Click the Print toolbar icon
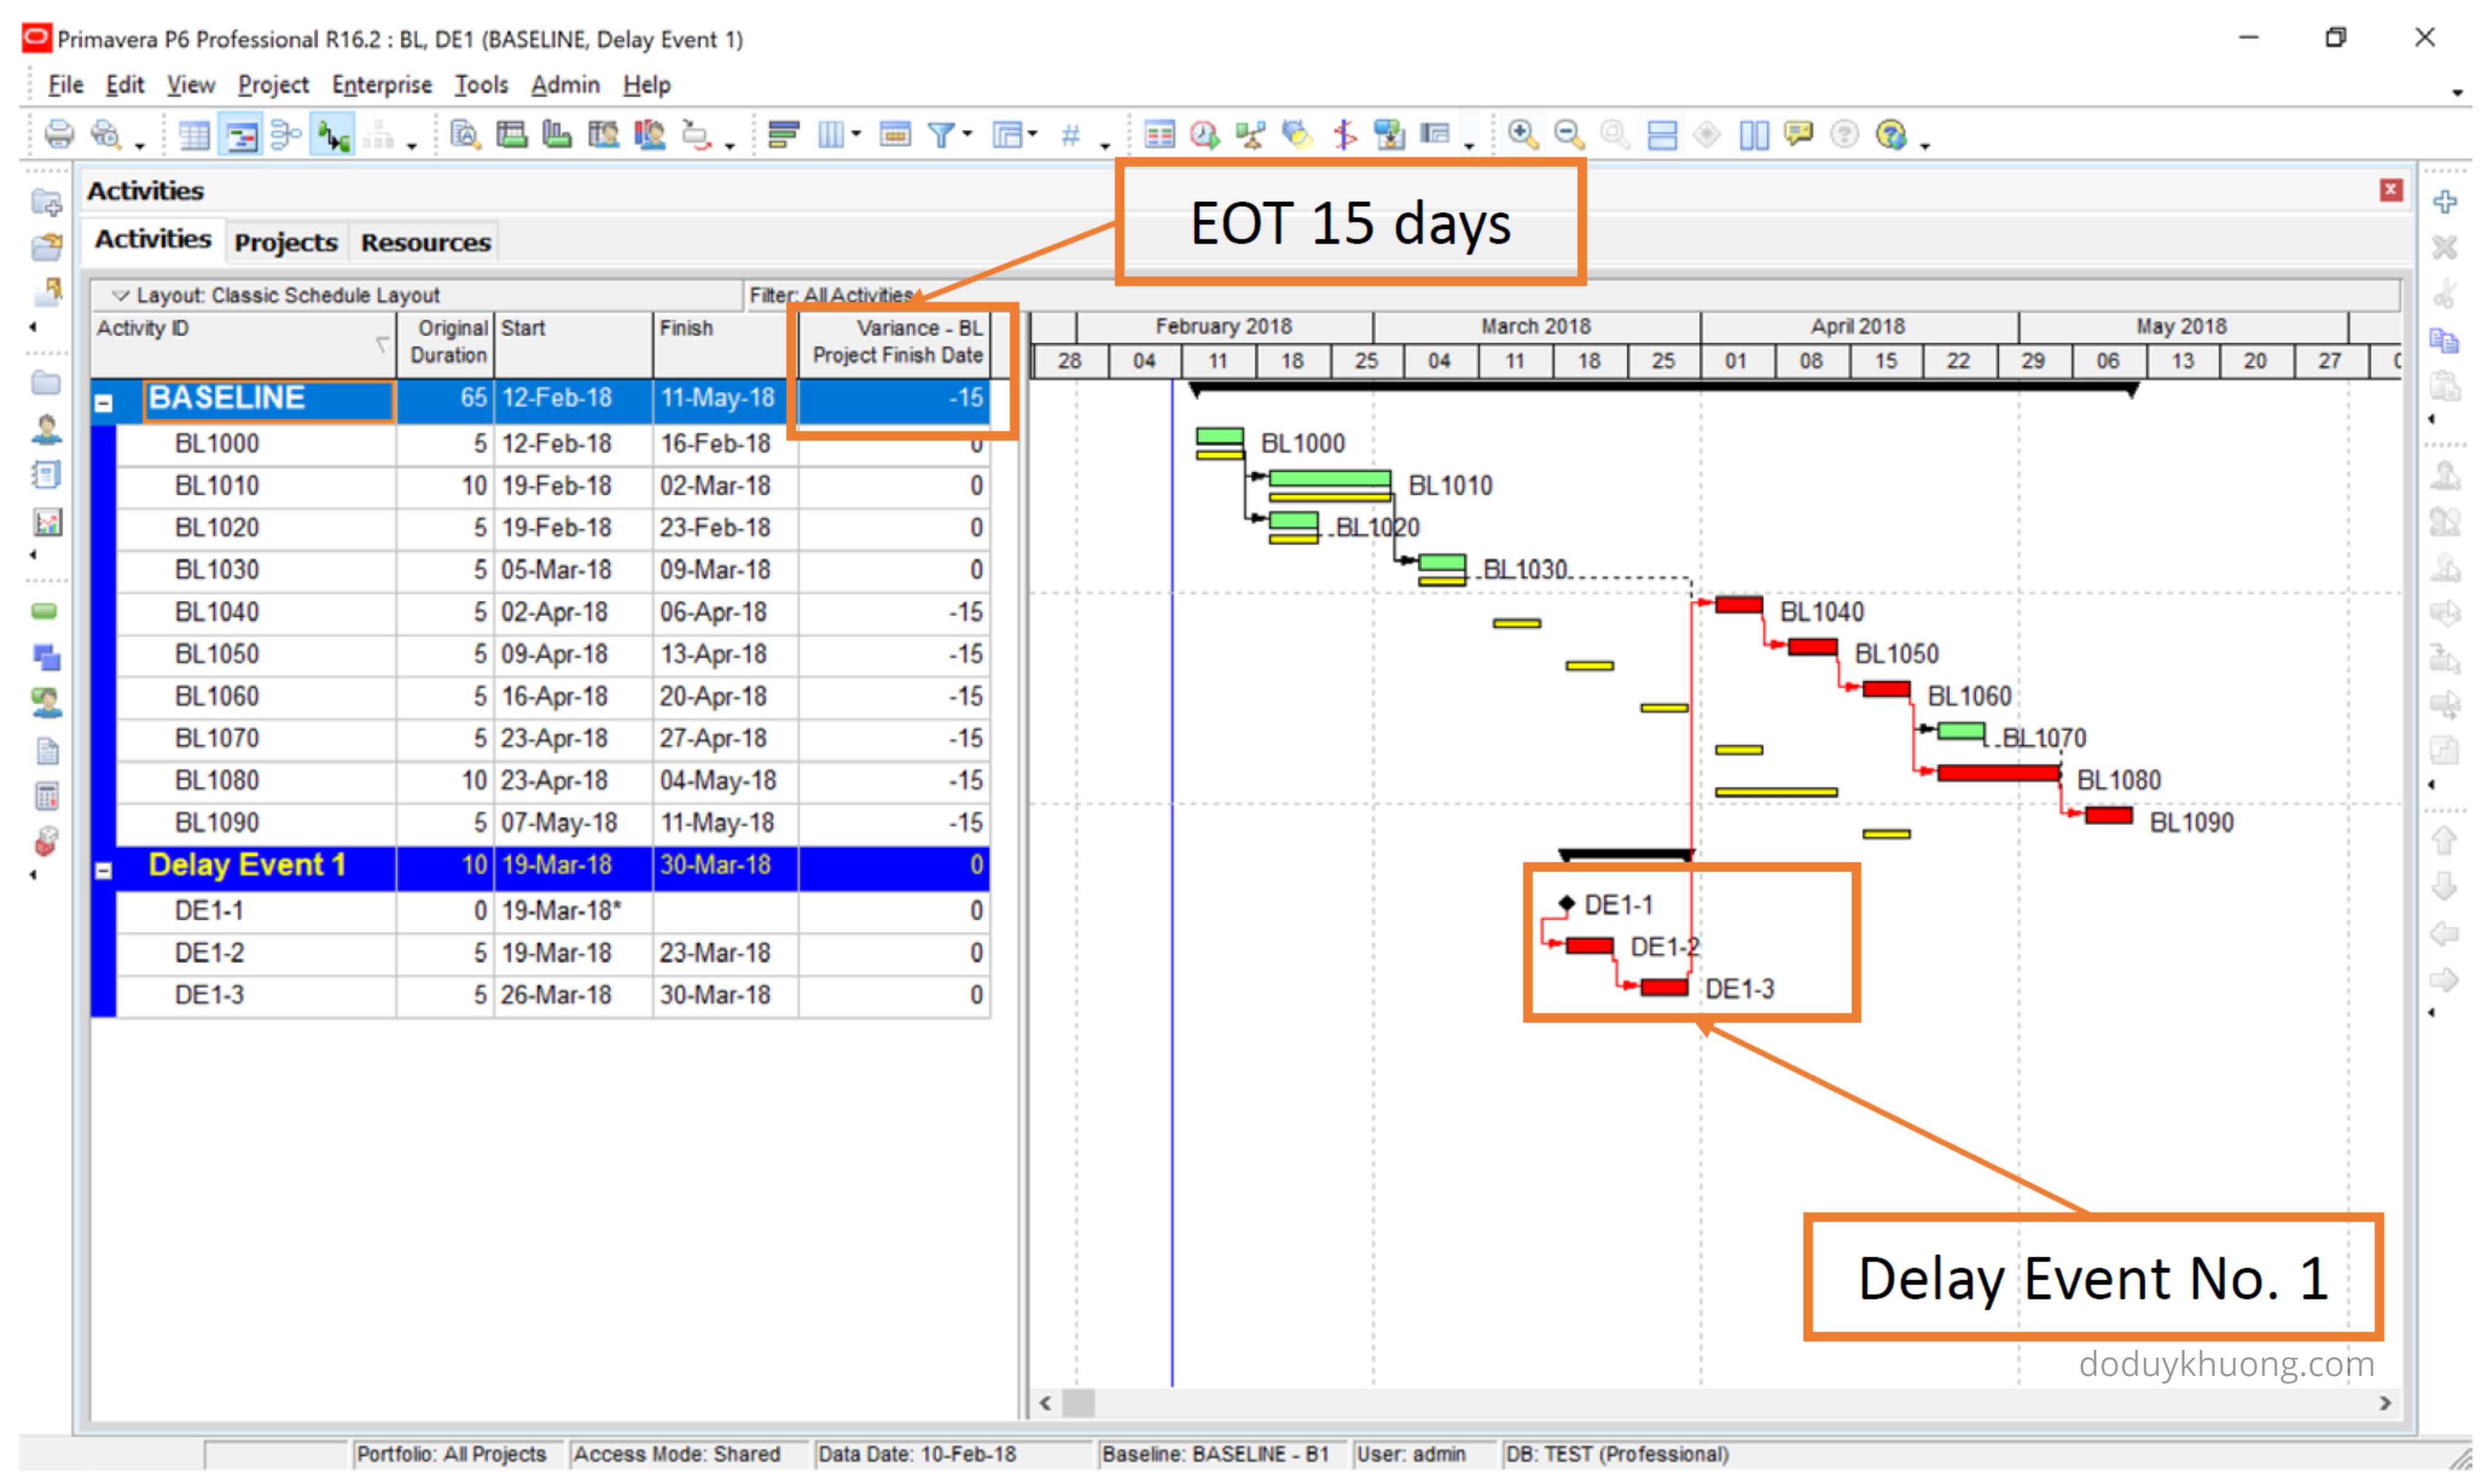This screenshot has height=1484, width=2487. [59, 134]
